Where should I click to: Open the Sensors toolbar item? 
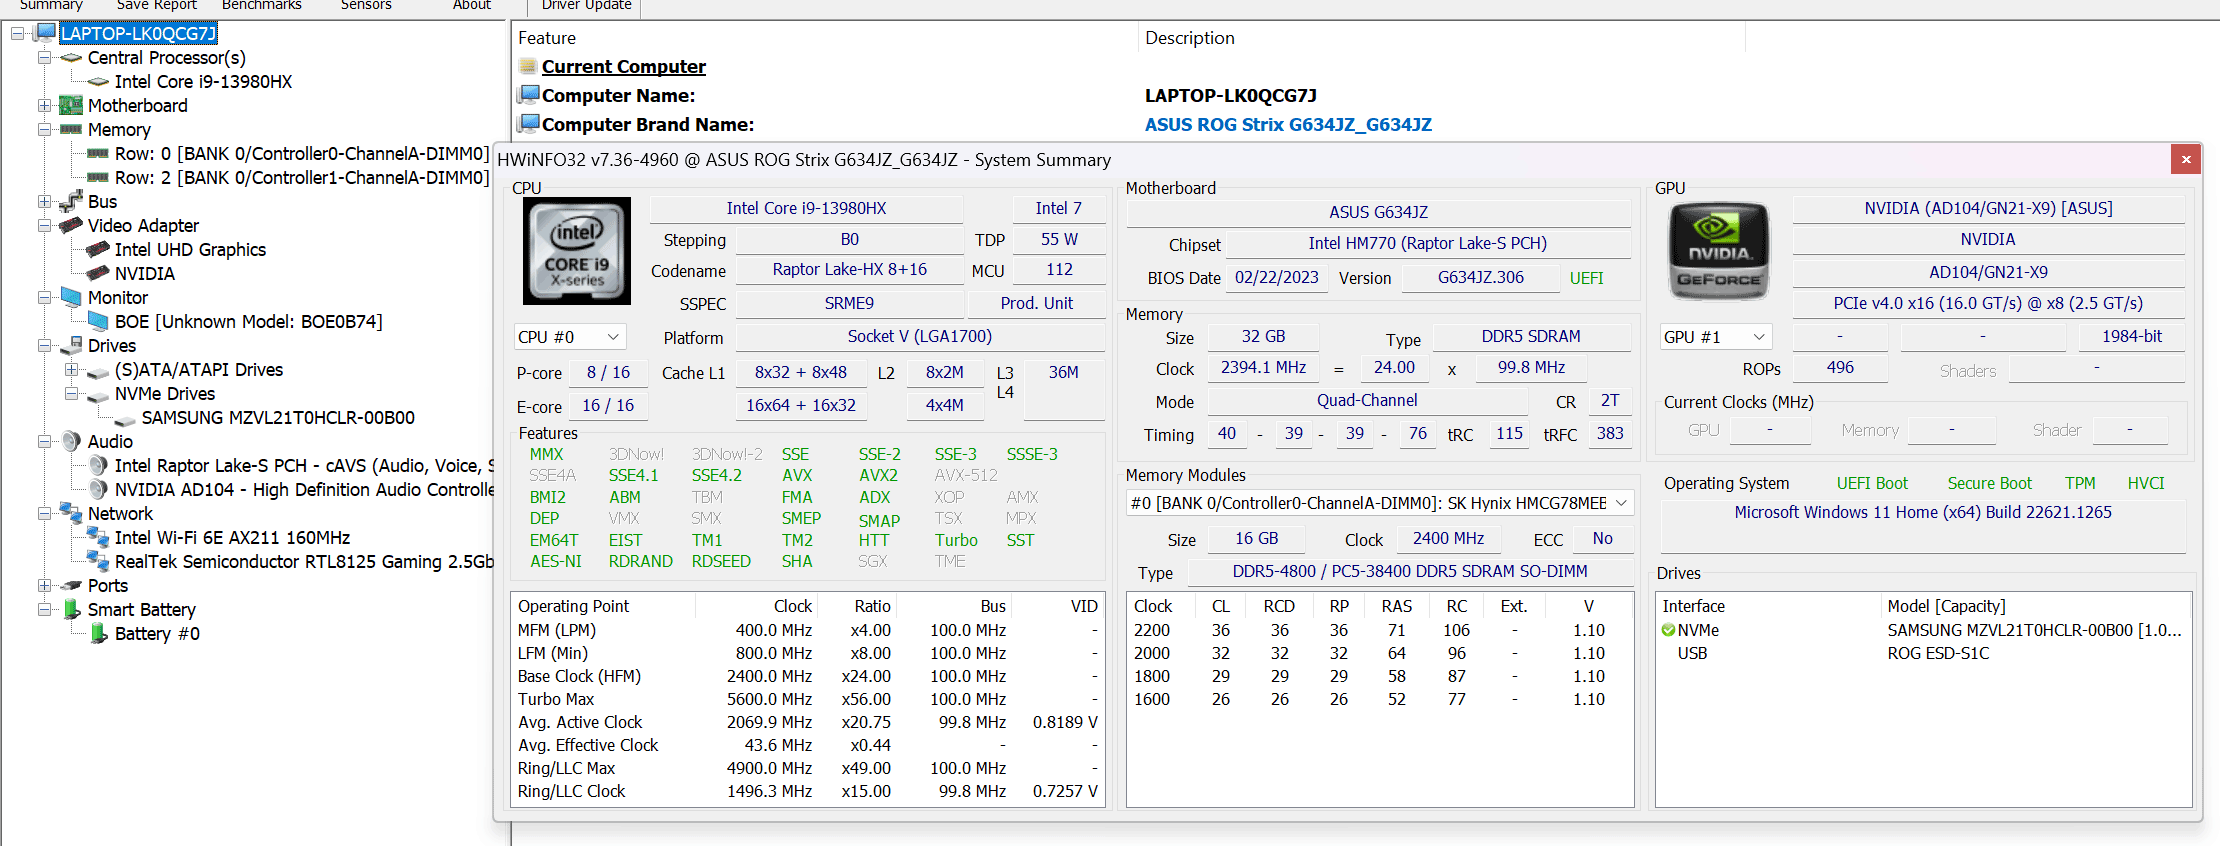366,5
